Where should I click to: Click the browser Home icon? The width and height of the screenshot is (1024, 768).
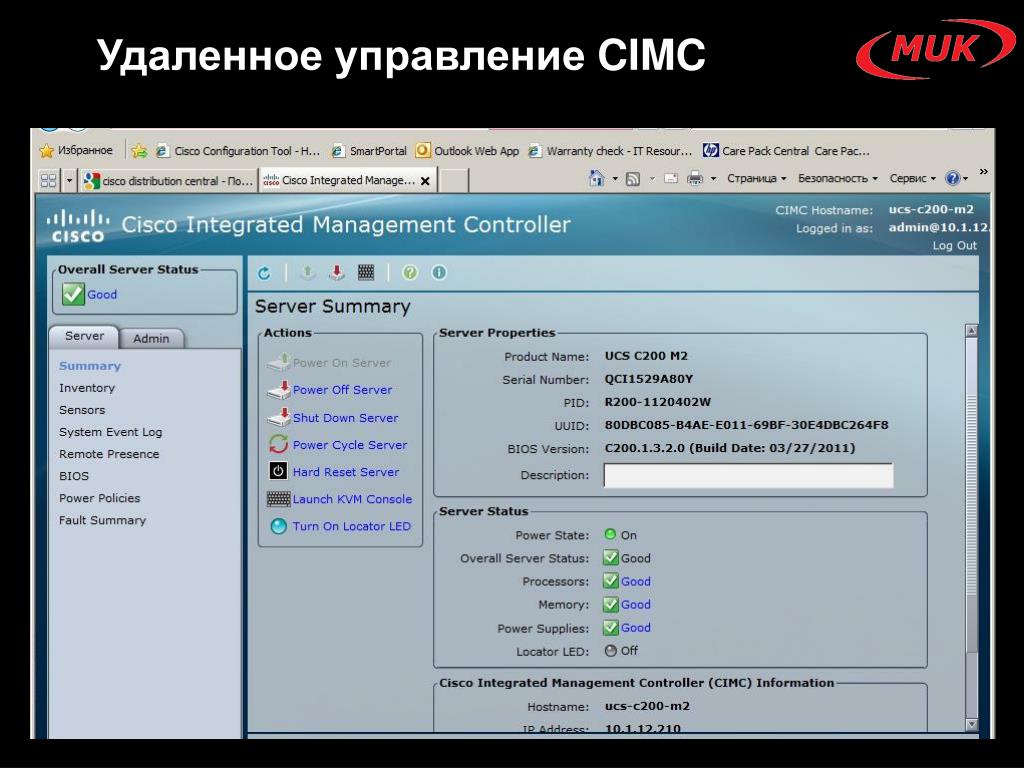(596, 178)
